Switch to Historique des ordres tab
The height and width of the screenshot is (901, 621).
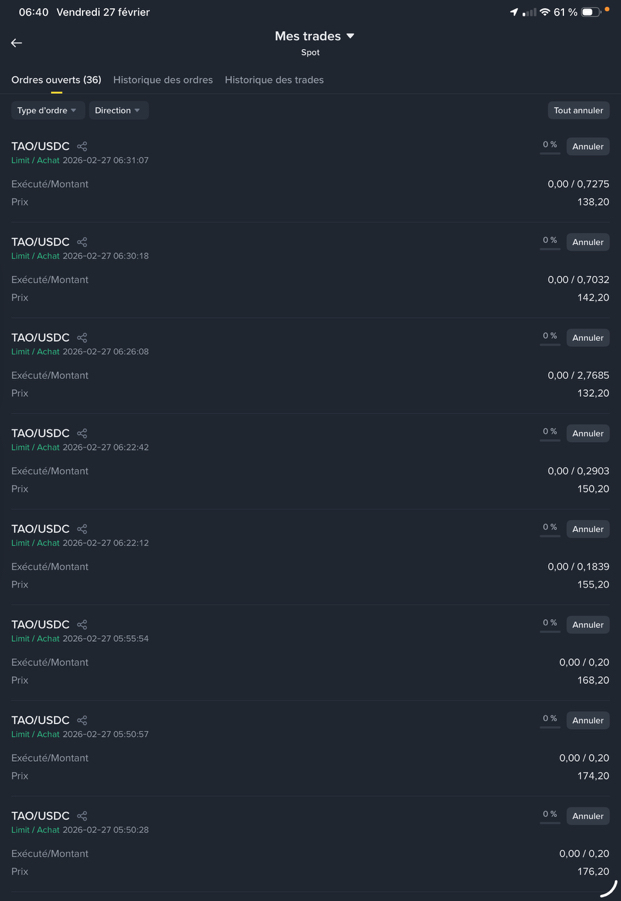pyautogui.click(x=163, y=80)
